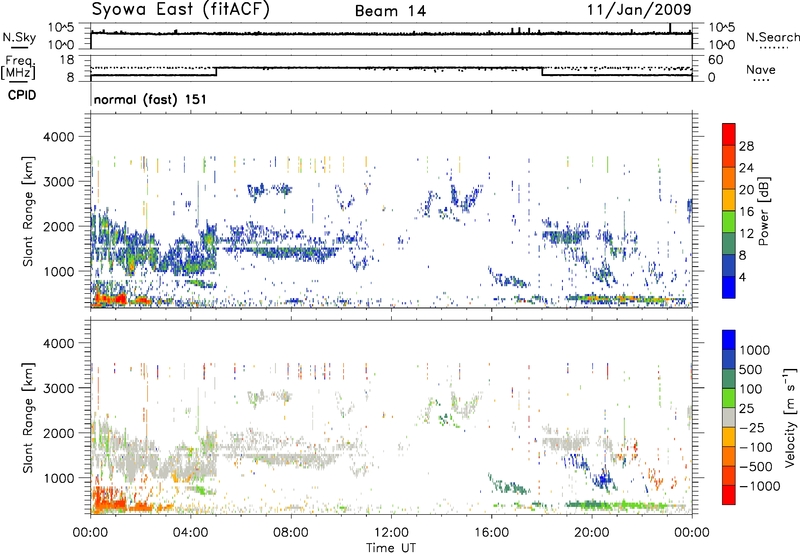
Task: Click the N.Sky noise trace line
Action: point(391,34)
